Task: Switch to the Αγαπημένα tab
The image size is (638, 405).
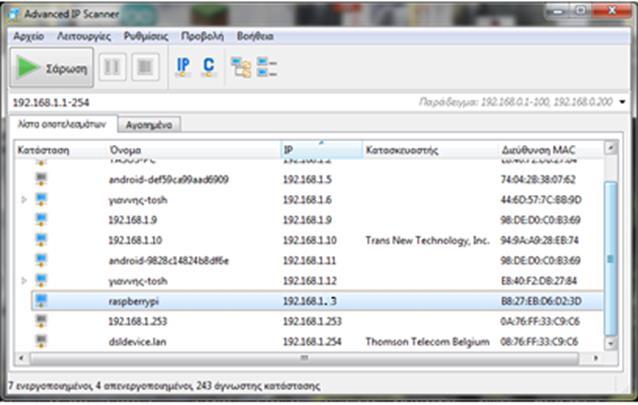Action: pos(149,125)
